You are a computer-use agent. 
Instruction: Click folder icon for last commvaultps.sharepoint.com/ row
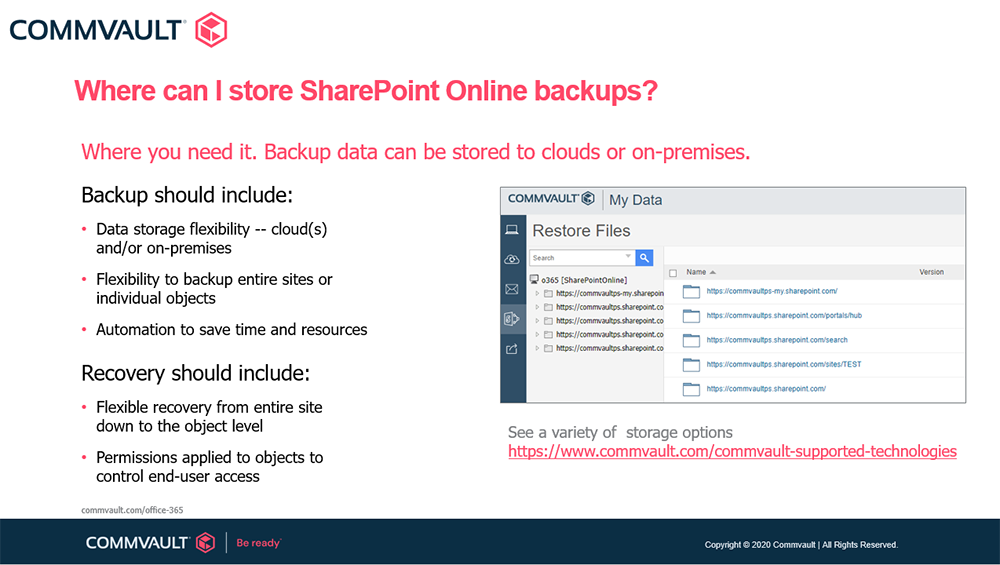click(x=691, y=389)
